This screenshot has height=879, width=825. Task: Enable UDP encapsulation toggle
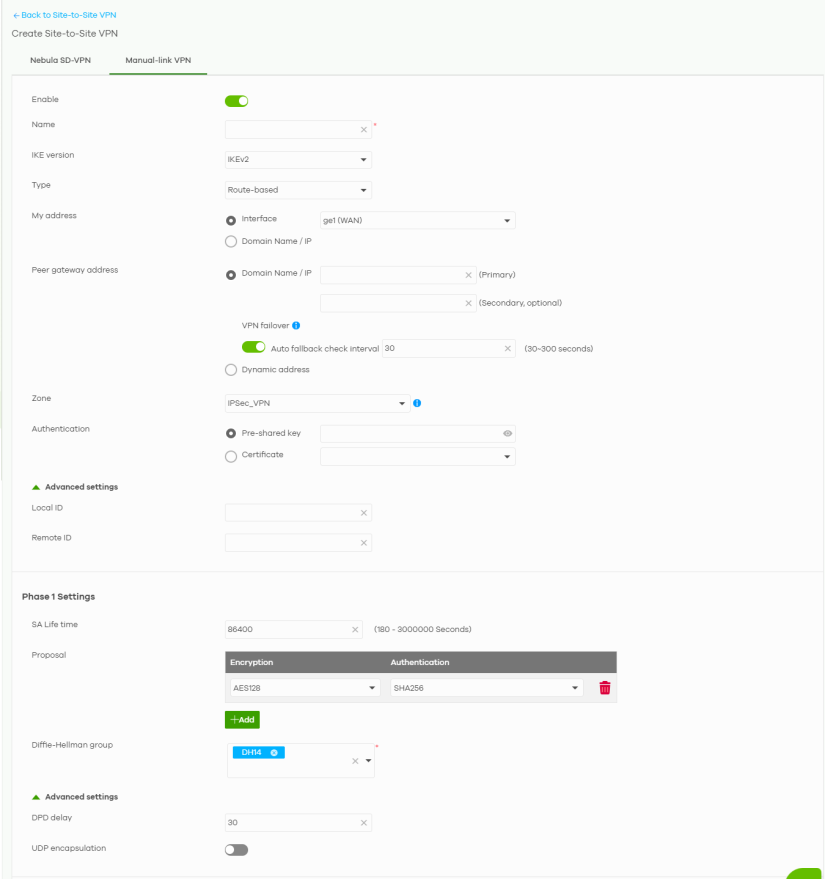tap(237, 850)
